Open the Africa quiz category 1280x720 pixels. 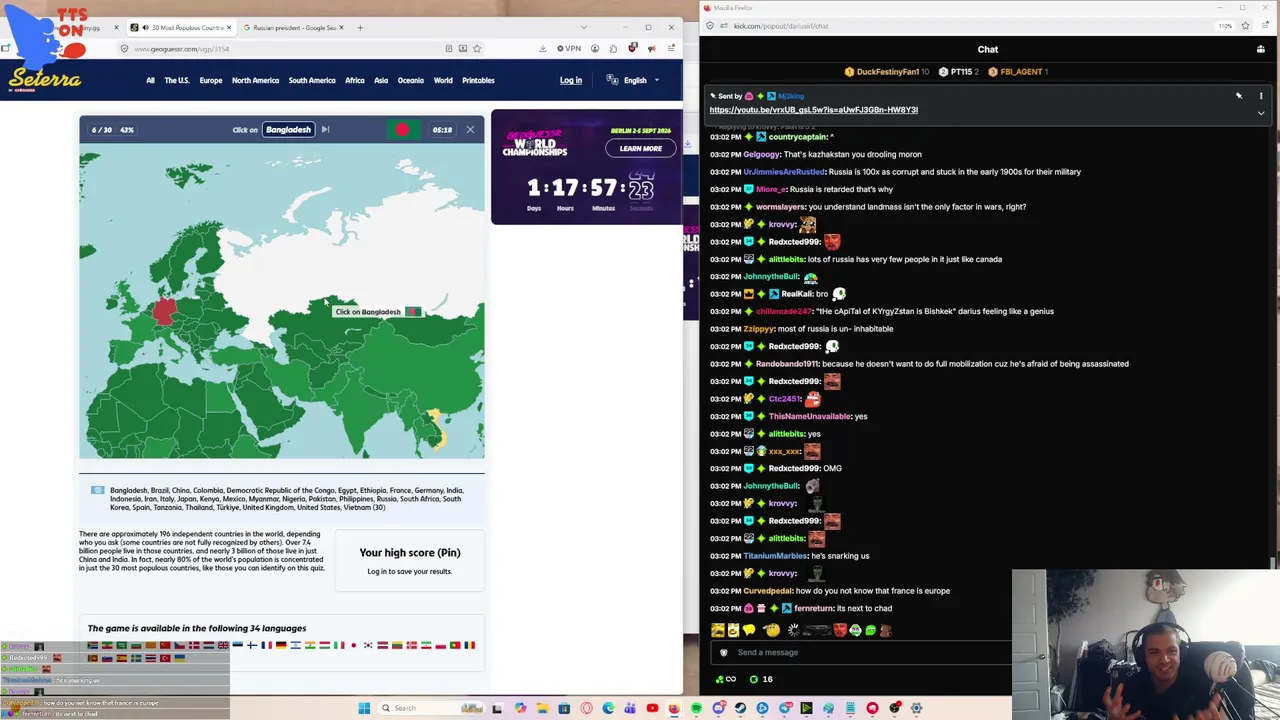coord(355,80)
